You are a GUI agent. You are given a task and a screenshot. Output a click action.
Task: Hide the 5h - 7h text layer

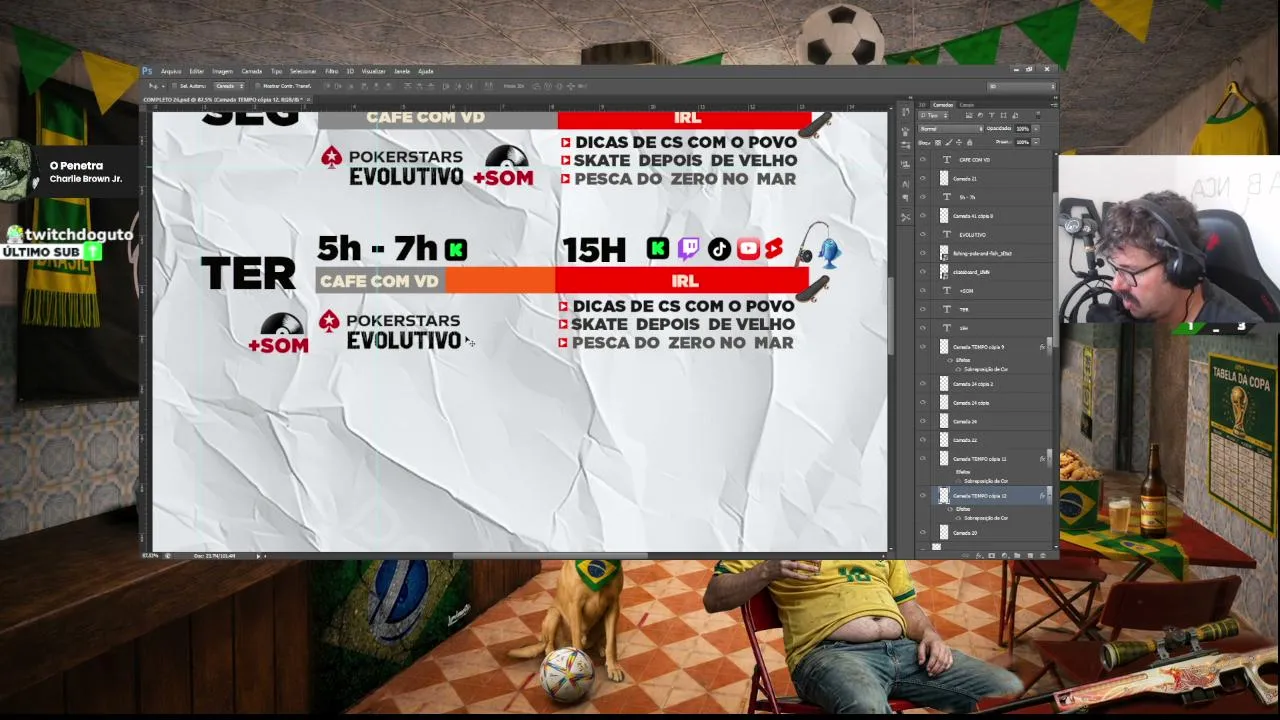[x=923, y=197]
